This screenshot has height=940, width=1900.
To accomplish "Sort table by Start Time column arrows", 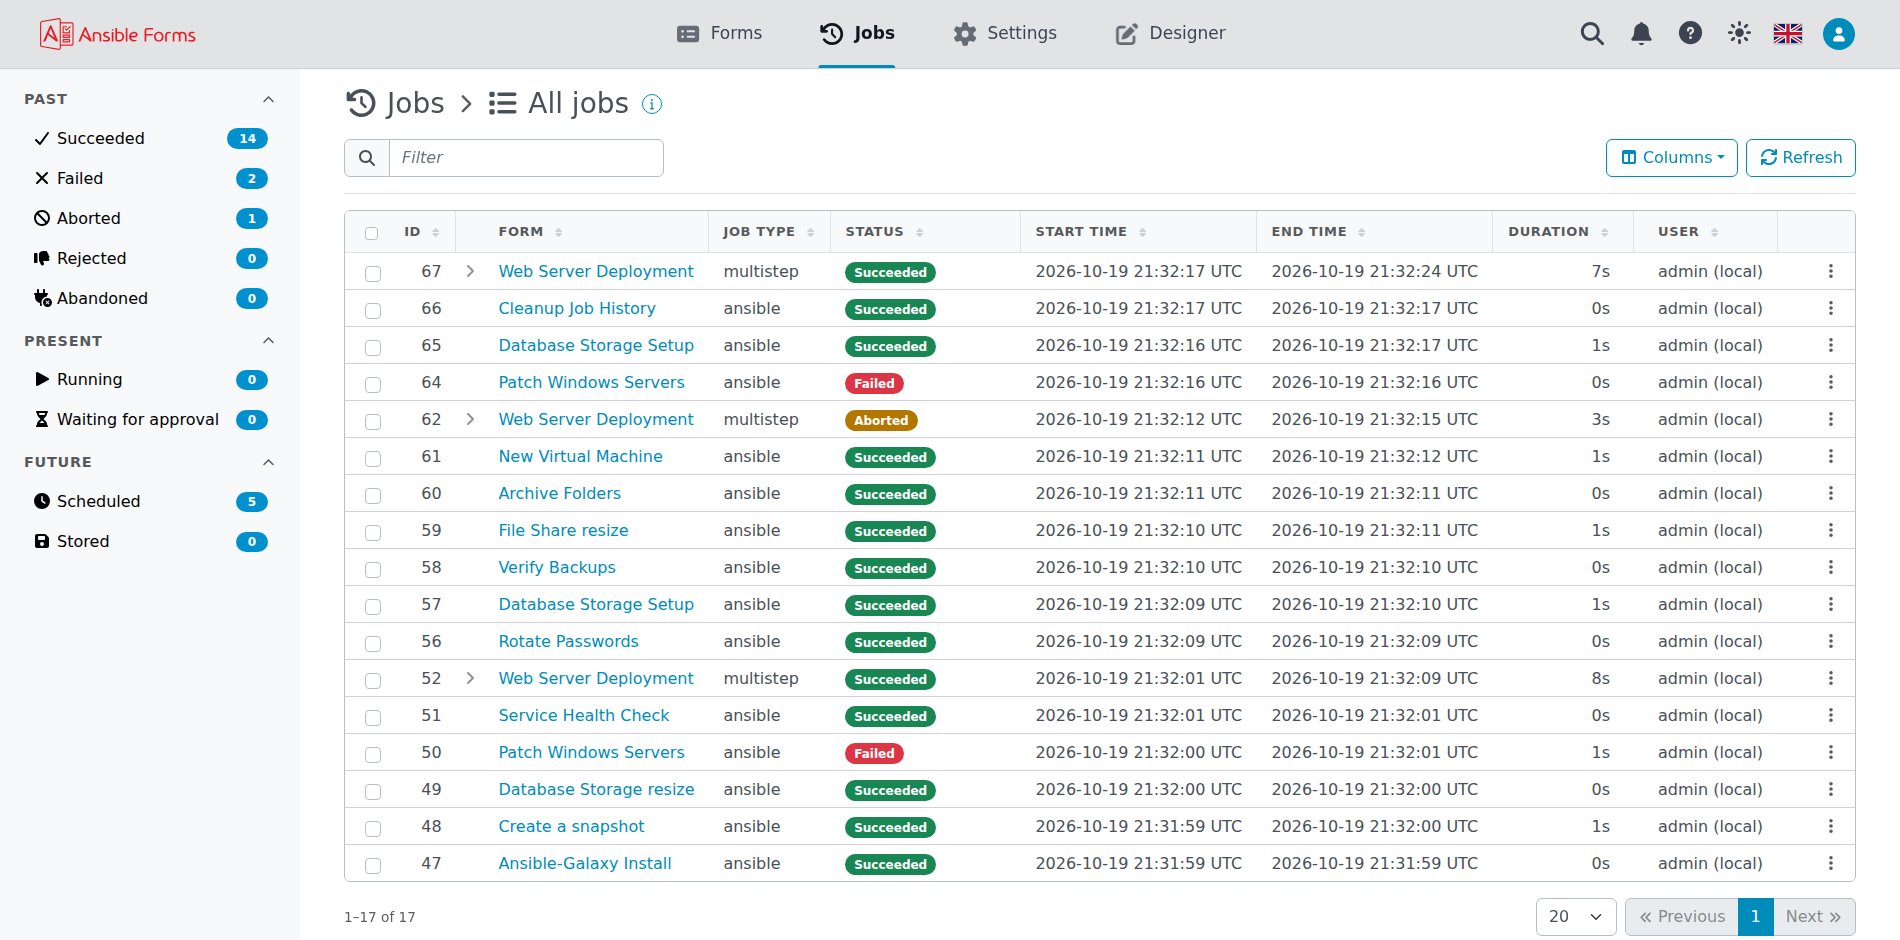I will (x=1142, y=232).
